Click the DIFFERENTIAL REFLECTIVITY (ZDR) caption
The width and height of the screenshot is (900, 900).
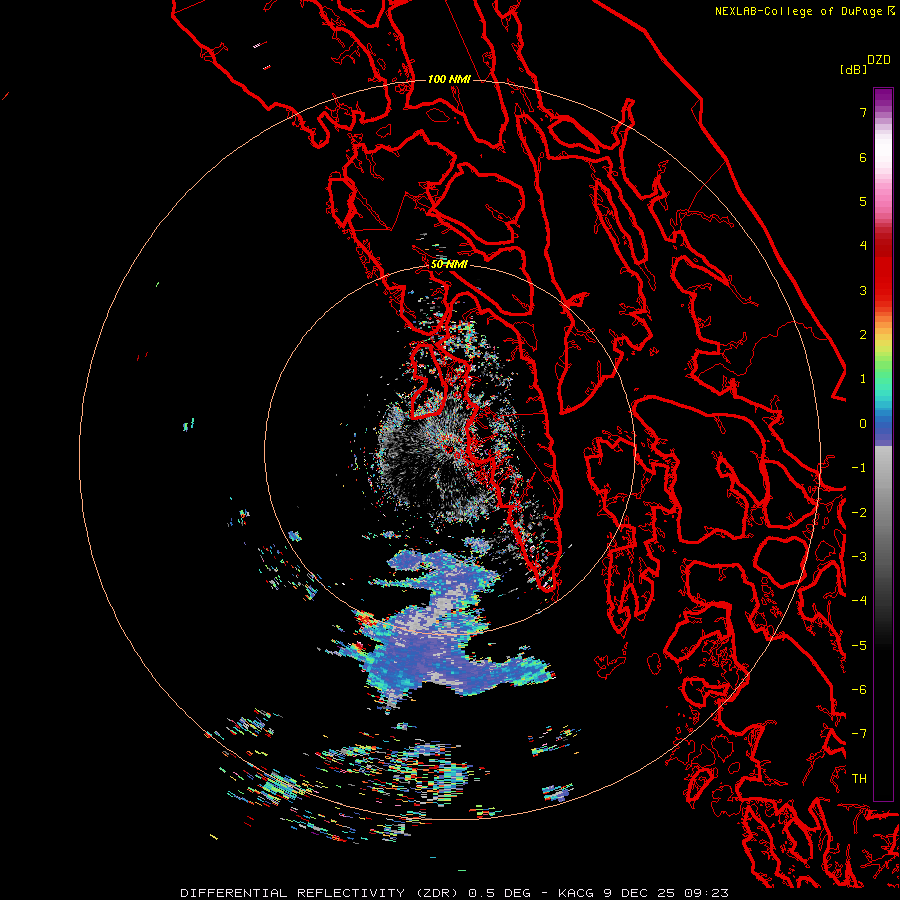pyautogui.click(x=321, y=893)
